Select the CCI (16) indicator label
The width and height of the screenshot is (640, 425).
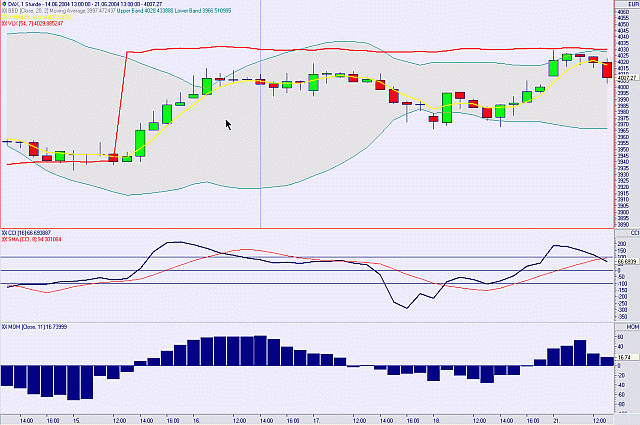point(42,233)
